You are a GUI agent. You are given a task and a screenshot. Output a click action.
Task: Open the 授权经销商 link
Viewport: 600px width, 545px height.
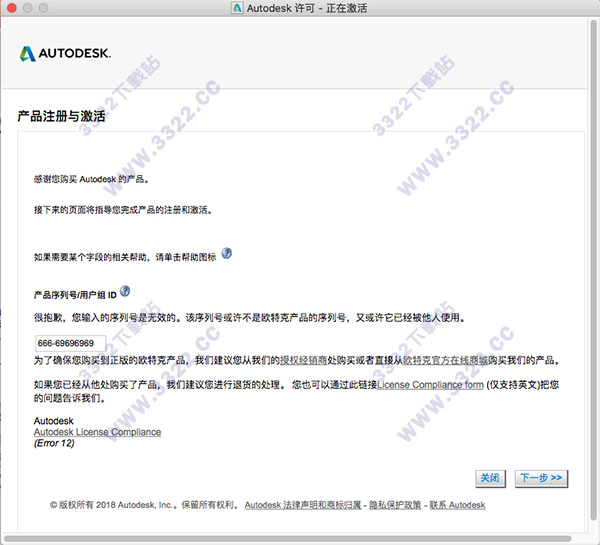click(x=303, y=360)
